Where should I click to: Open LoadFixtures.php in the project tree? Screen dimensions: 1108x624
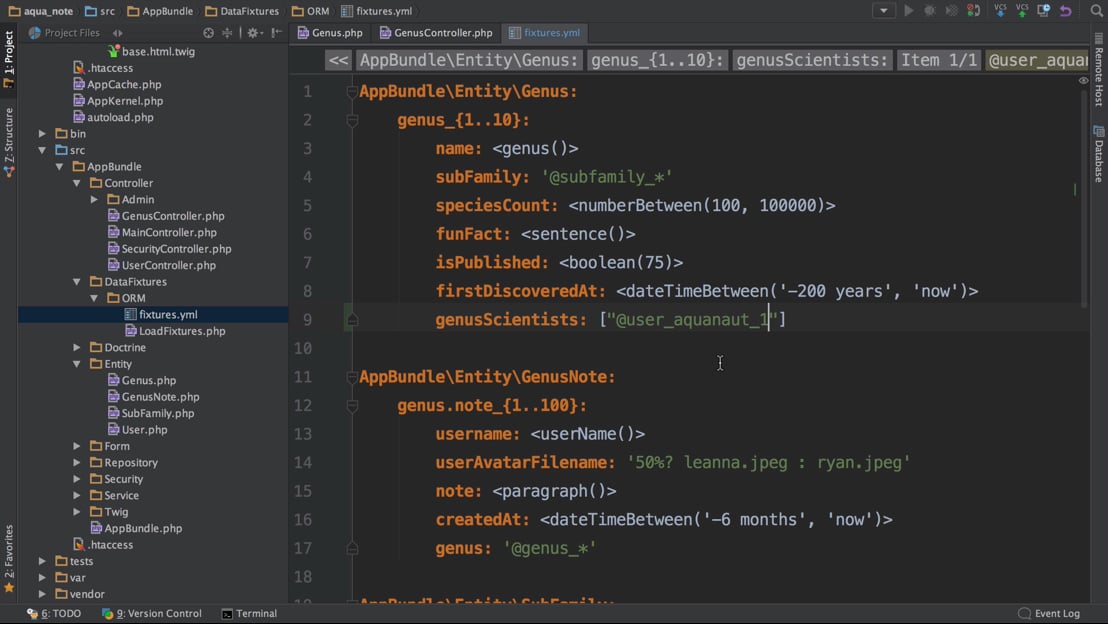(181, 331)
